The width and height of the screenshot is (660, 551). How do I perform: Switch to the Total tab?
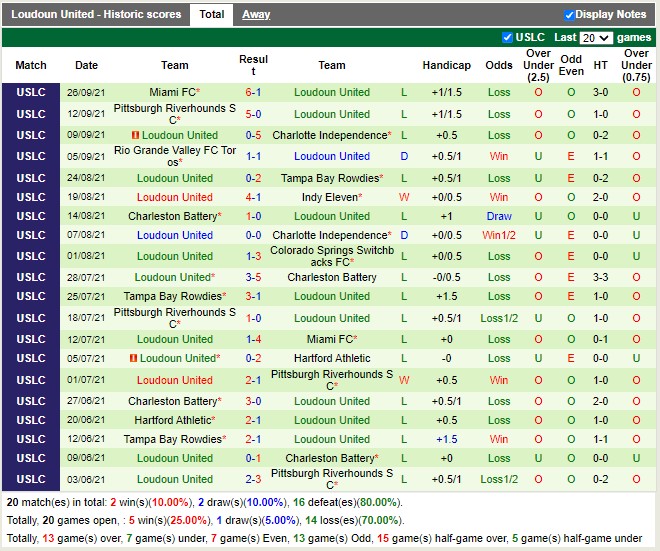[x=211, y=15]
